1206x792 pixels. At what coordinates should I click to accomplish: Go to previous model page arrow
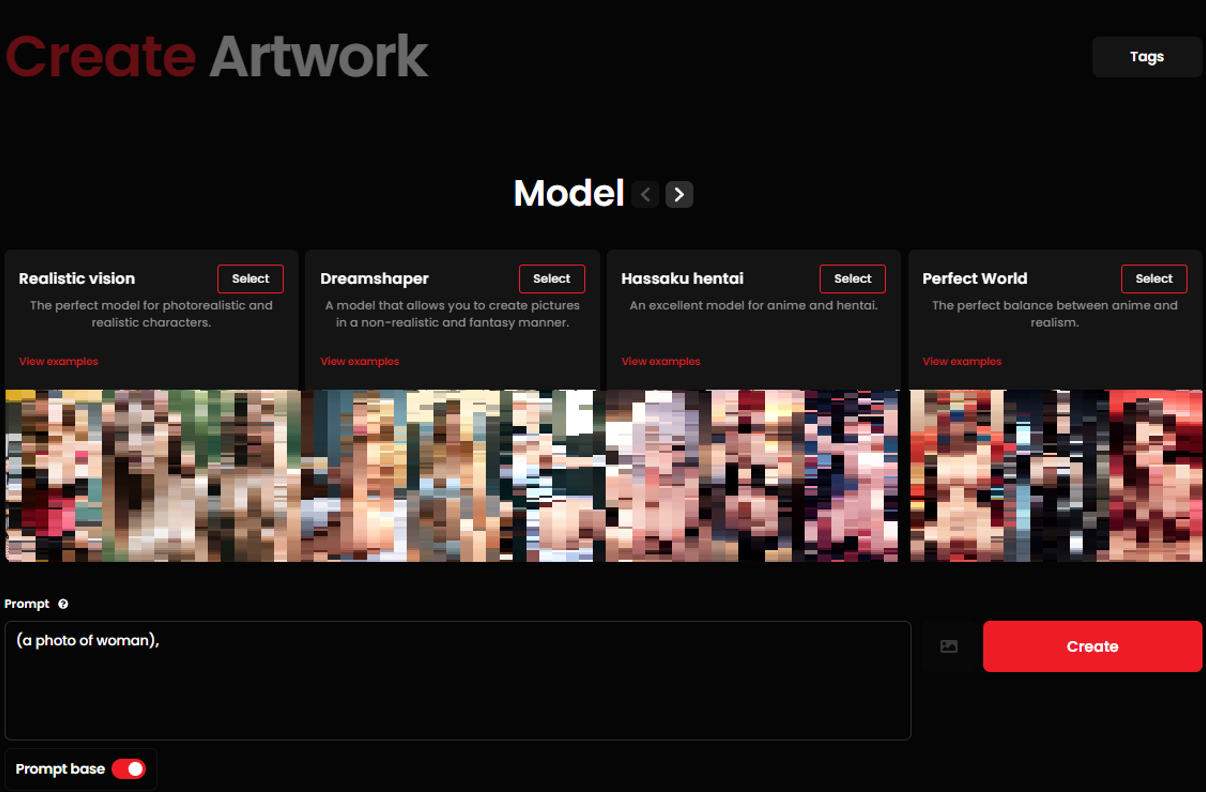tap(646, 194)
